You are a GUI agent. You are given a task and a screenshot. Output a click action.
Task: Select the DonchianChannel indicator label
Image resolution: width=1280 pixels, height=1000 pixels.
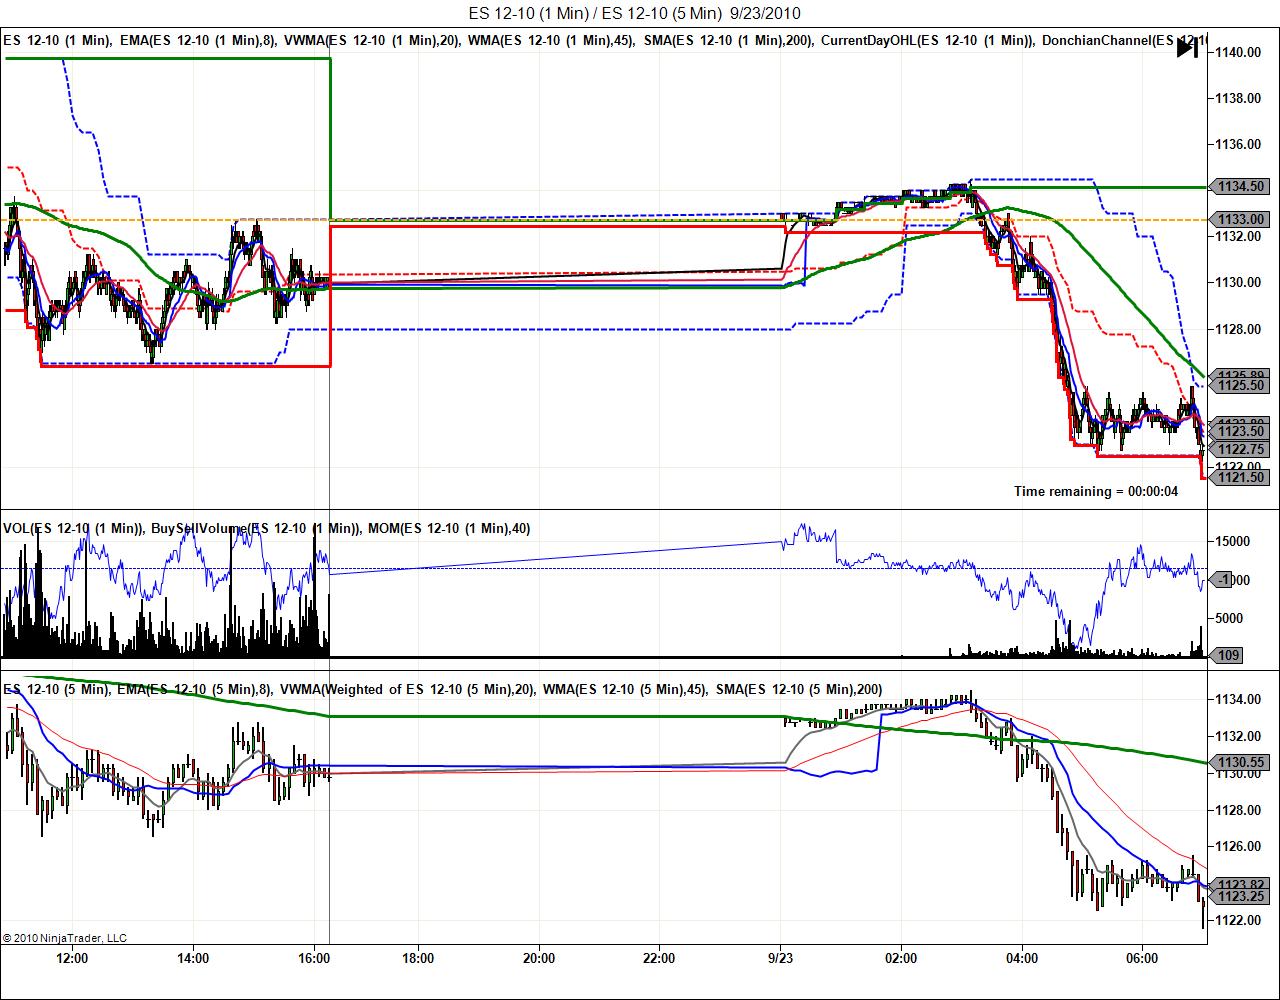pos(1125,40)
